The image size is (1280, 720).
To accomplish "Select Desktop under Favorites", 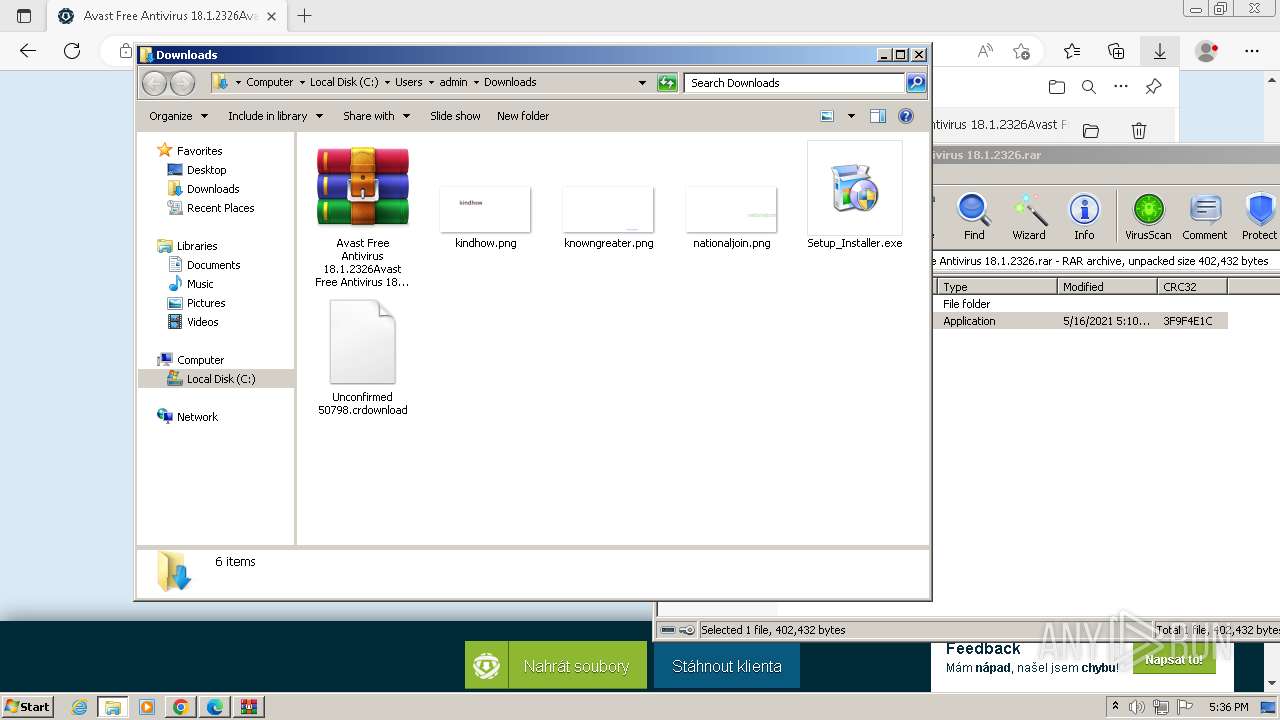I will click(206, 170).
